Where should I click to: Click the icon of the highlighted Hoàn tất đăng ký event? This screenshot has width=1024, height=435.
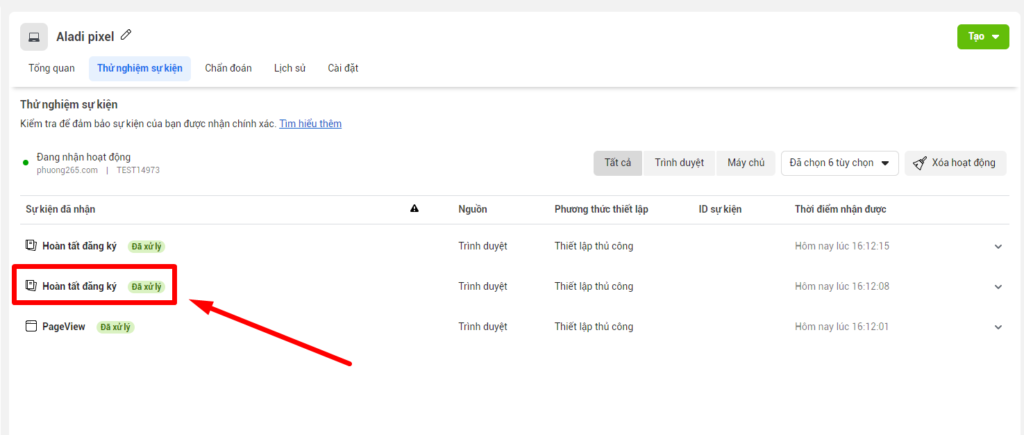31,286
